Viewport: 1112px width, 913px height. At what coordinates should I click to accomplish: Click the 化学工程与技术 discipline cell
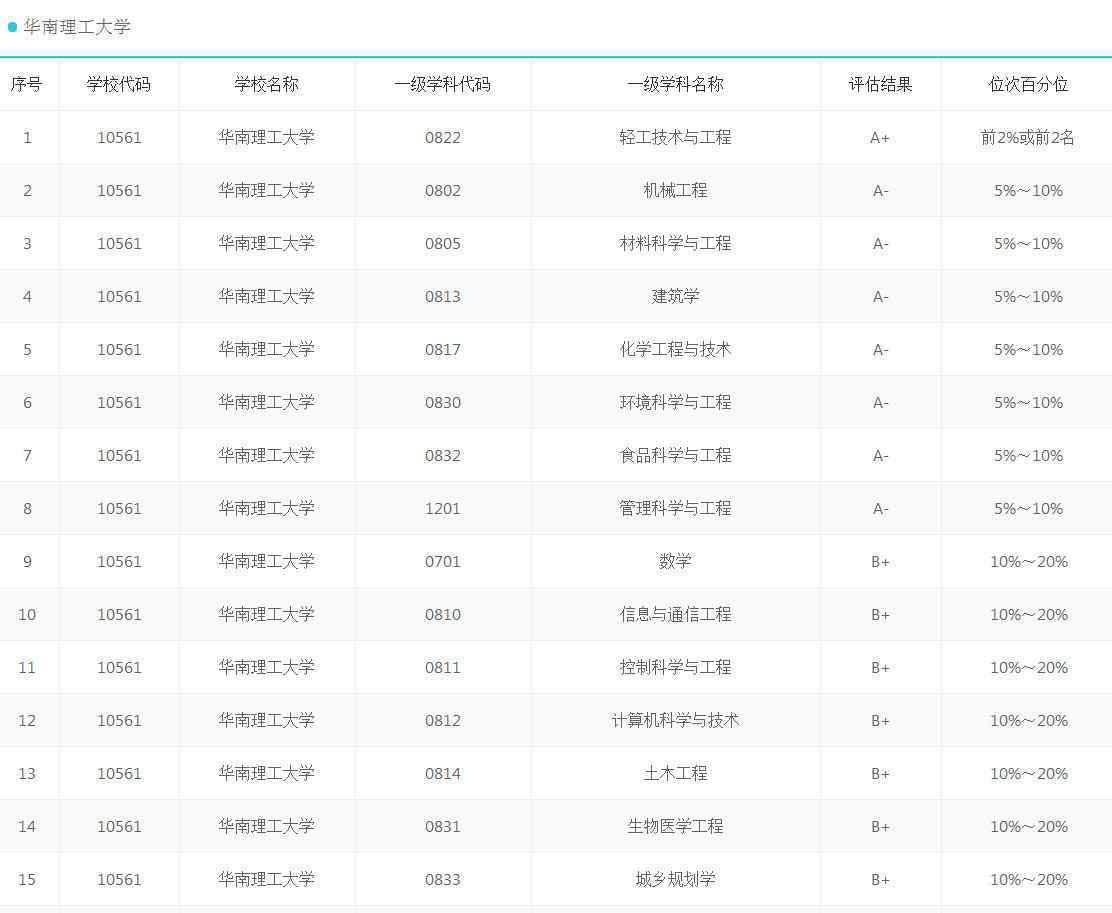675,349
